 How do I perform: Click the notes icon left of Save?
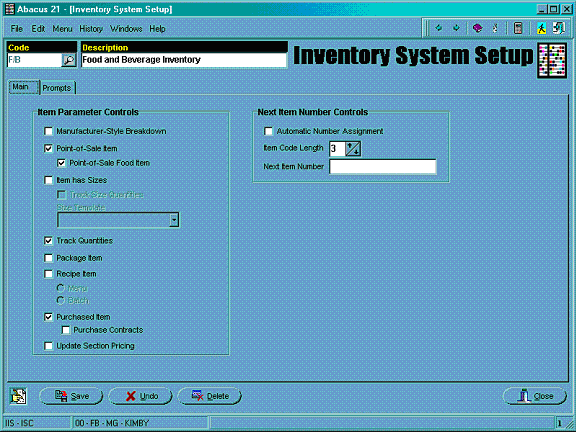point(18,396)
